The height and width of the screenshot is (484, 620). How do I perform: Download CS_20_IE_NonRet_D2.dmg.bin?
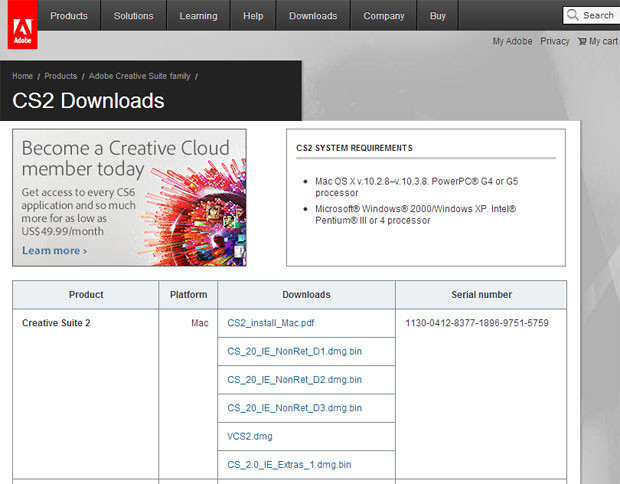click(294, 380)
